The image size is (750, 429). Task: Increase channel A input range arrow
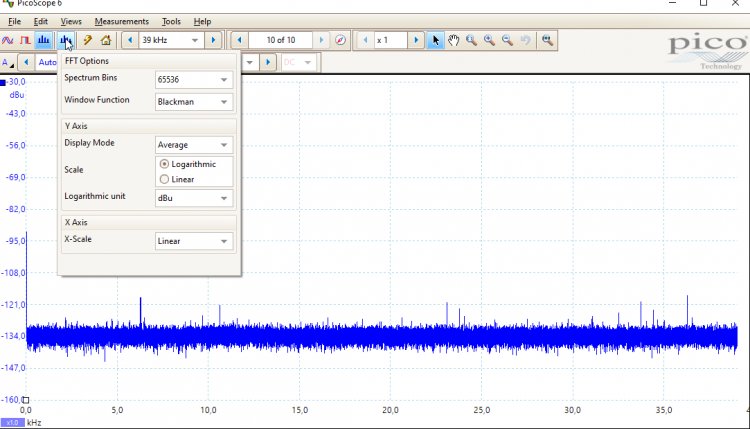click(268, 62)
